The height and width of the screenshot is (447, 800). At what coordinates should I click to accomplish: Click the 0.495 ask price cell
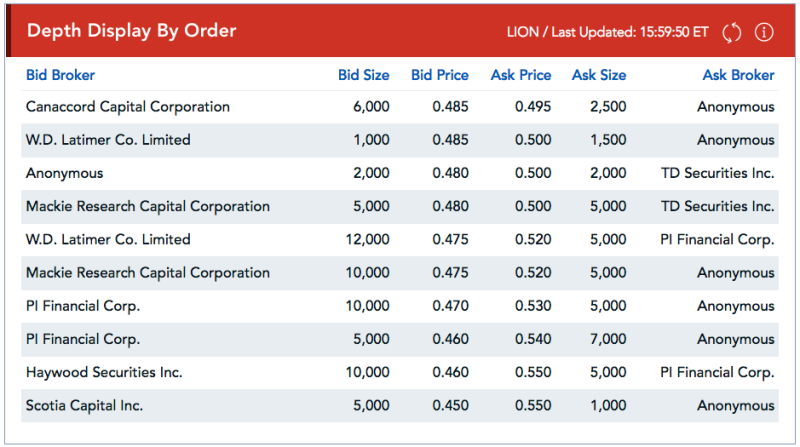(x=533, y=107)
